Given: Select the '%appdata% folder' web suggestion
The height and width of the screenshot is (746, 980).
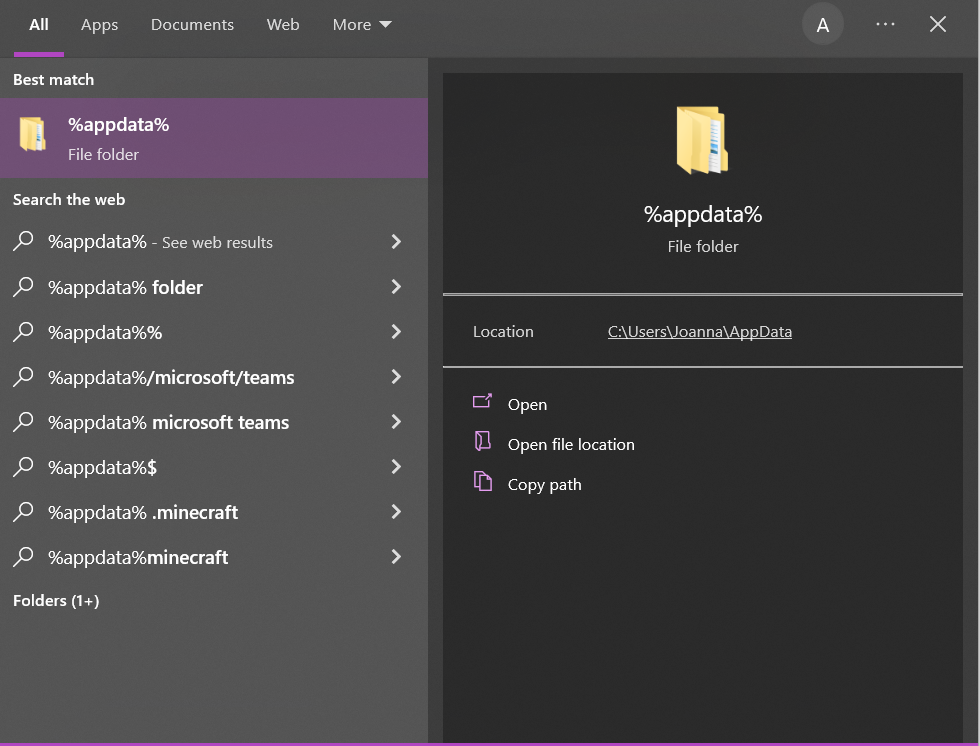Looking at the screenshot, I should [x=214, y=287].
